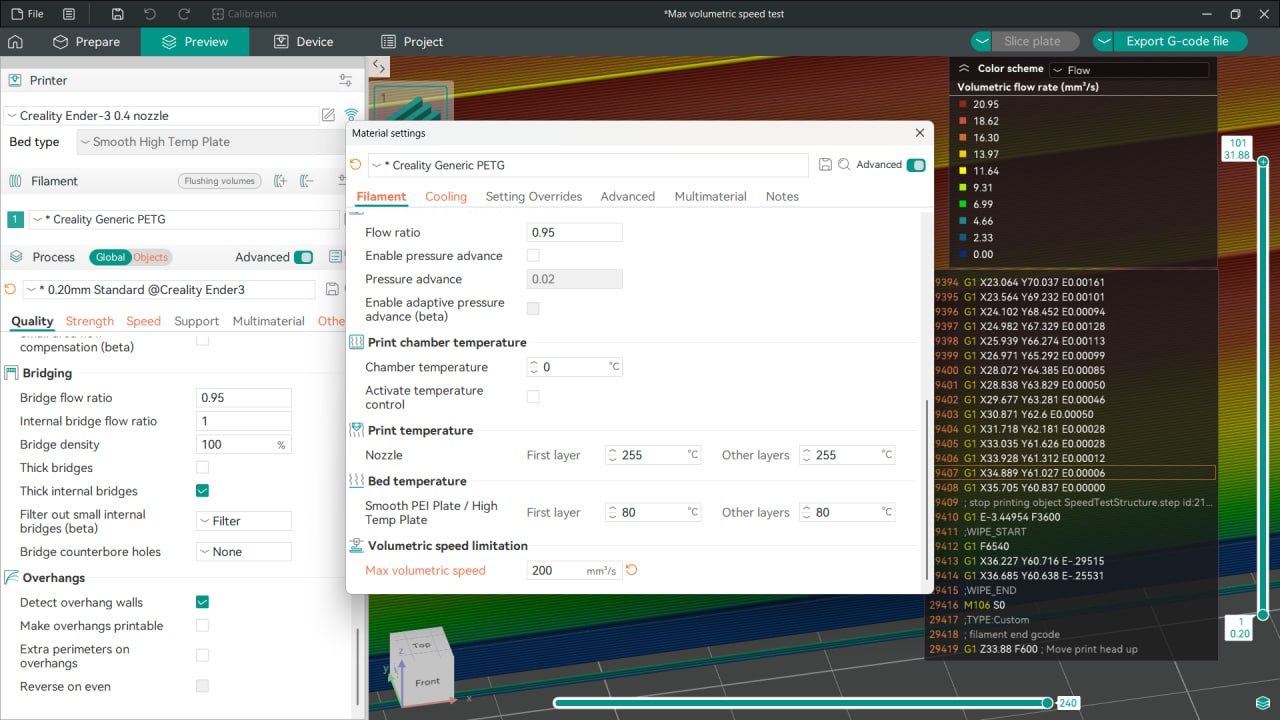Open the process Multimaterial tab
The height and width of the screenshot is (720, 1280).
[268, 321]
